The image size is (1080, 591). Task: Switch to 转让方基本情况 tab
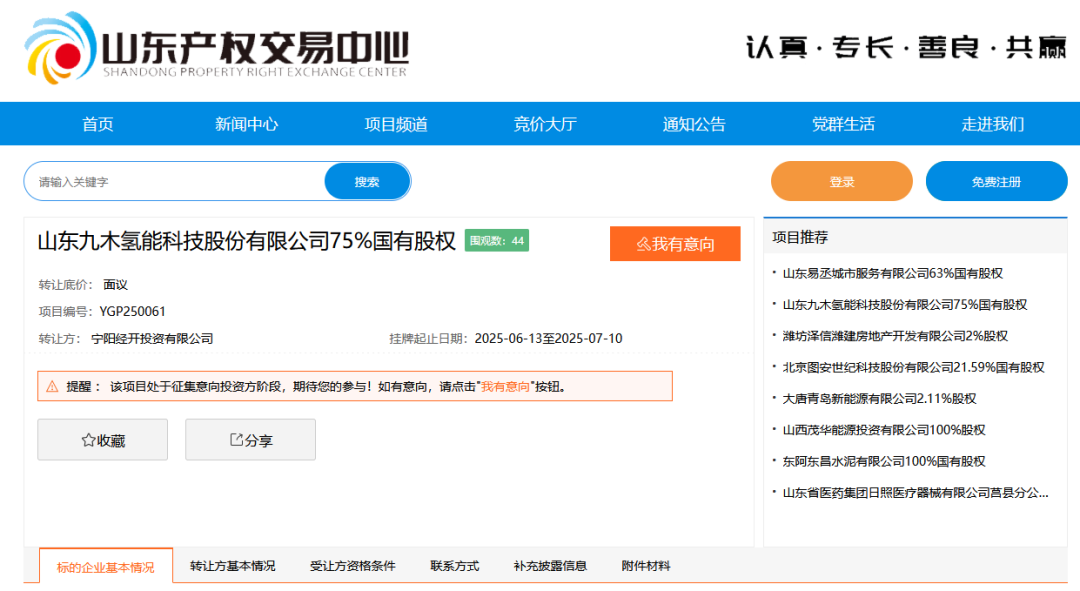(x=233, y=566)
